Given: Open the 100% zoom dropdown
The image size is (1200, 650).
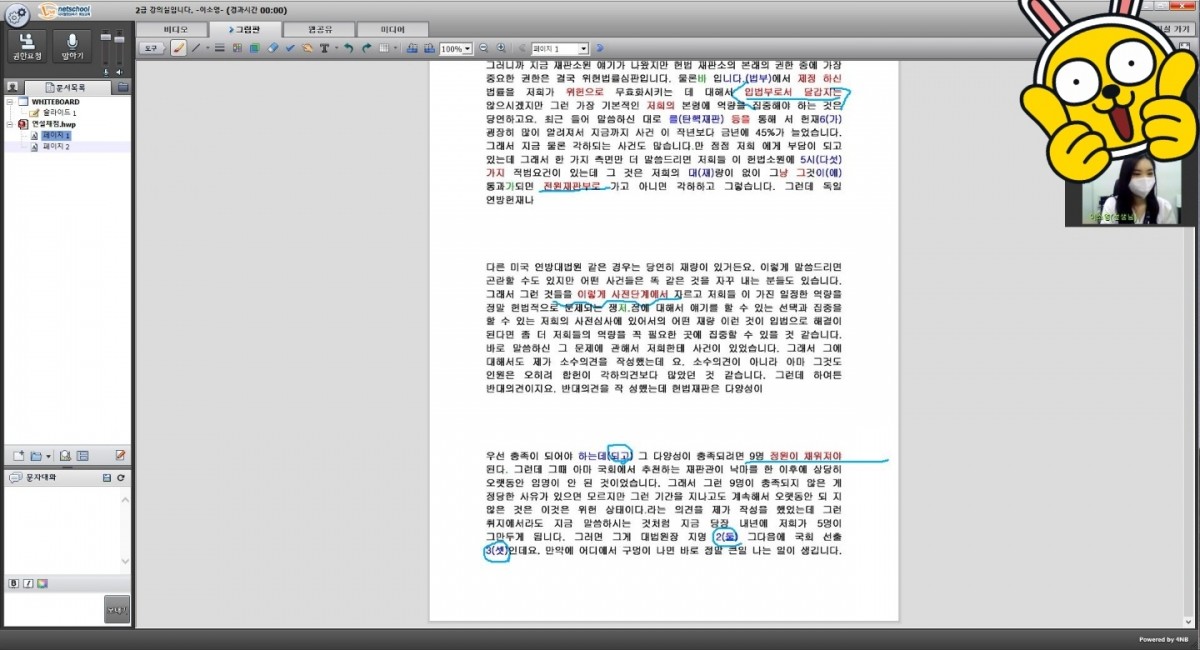Looking at the screenshot, I should 468,48.
